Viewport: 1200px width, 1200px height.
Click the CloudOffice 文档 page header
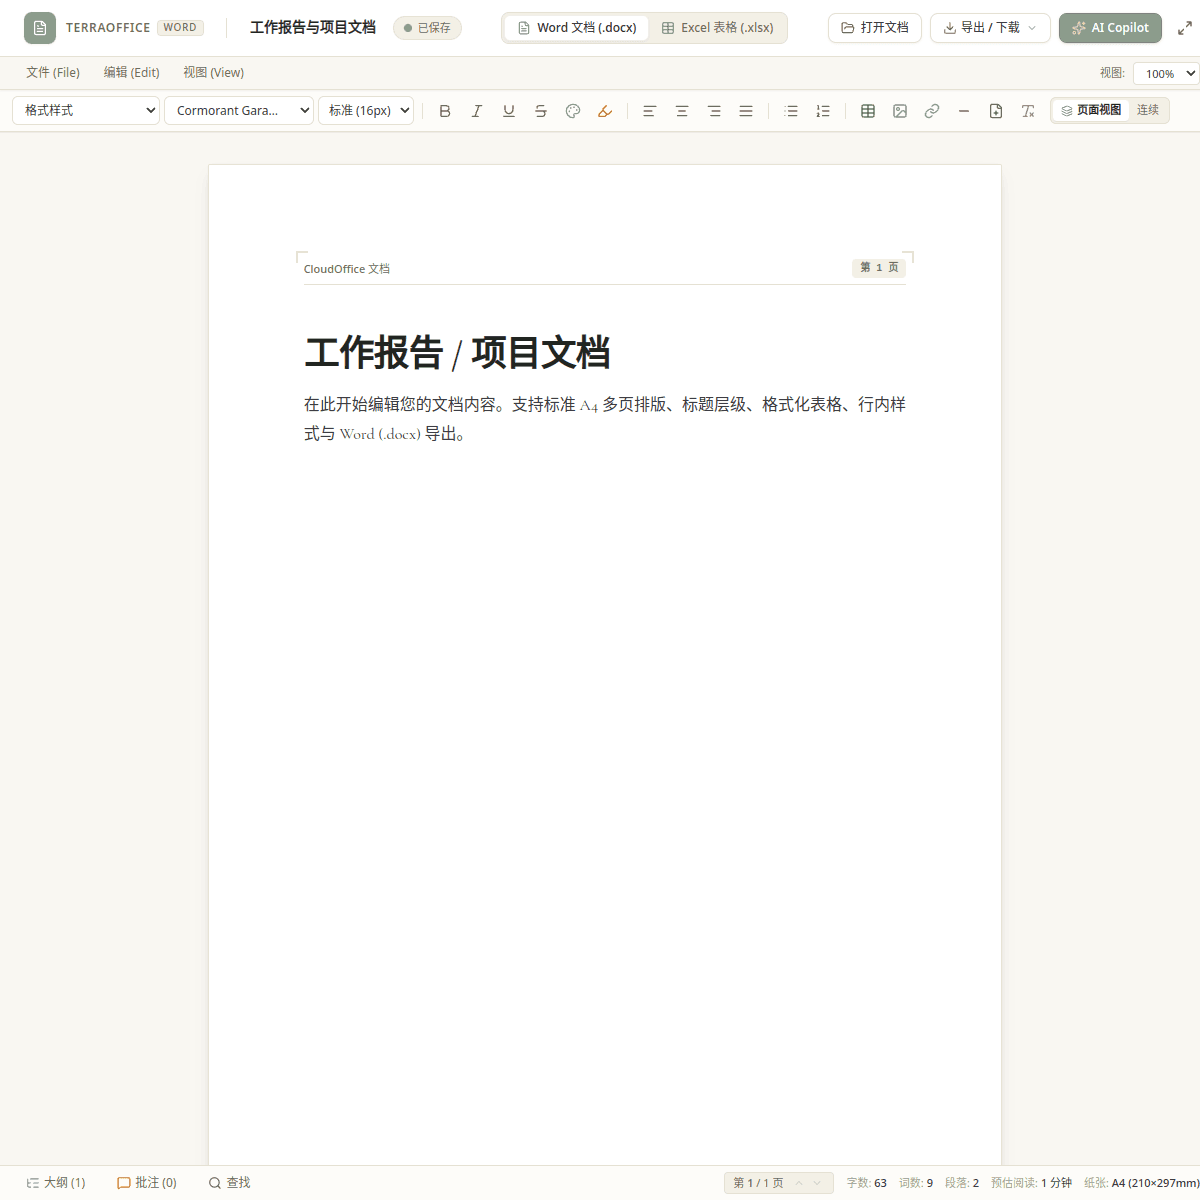(347, 269)
